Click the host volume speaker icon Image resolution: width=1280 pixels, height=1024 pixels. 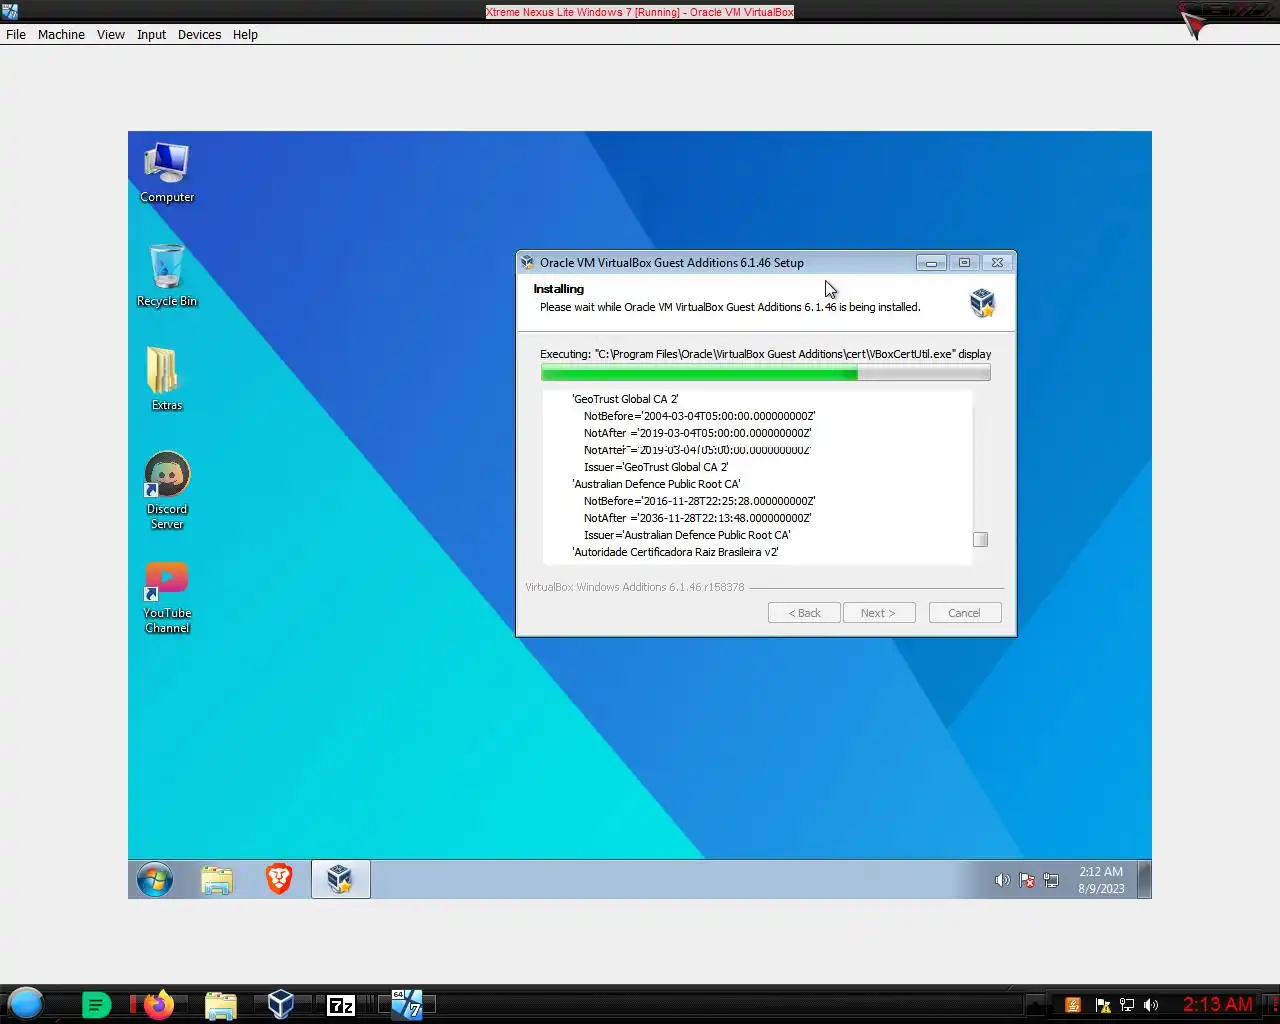pyautogui.click(x=1151, y=1005)
